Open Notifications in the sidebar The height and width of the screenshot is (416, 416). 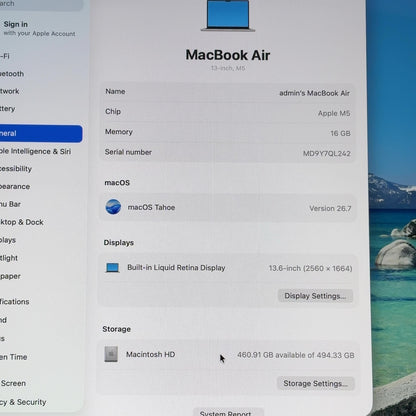(x=15, y=302)
